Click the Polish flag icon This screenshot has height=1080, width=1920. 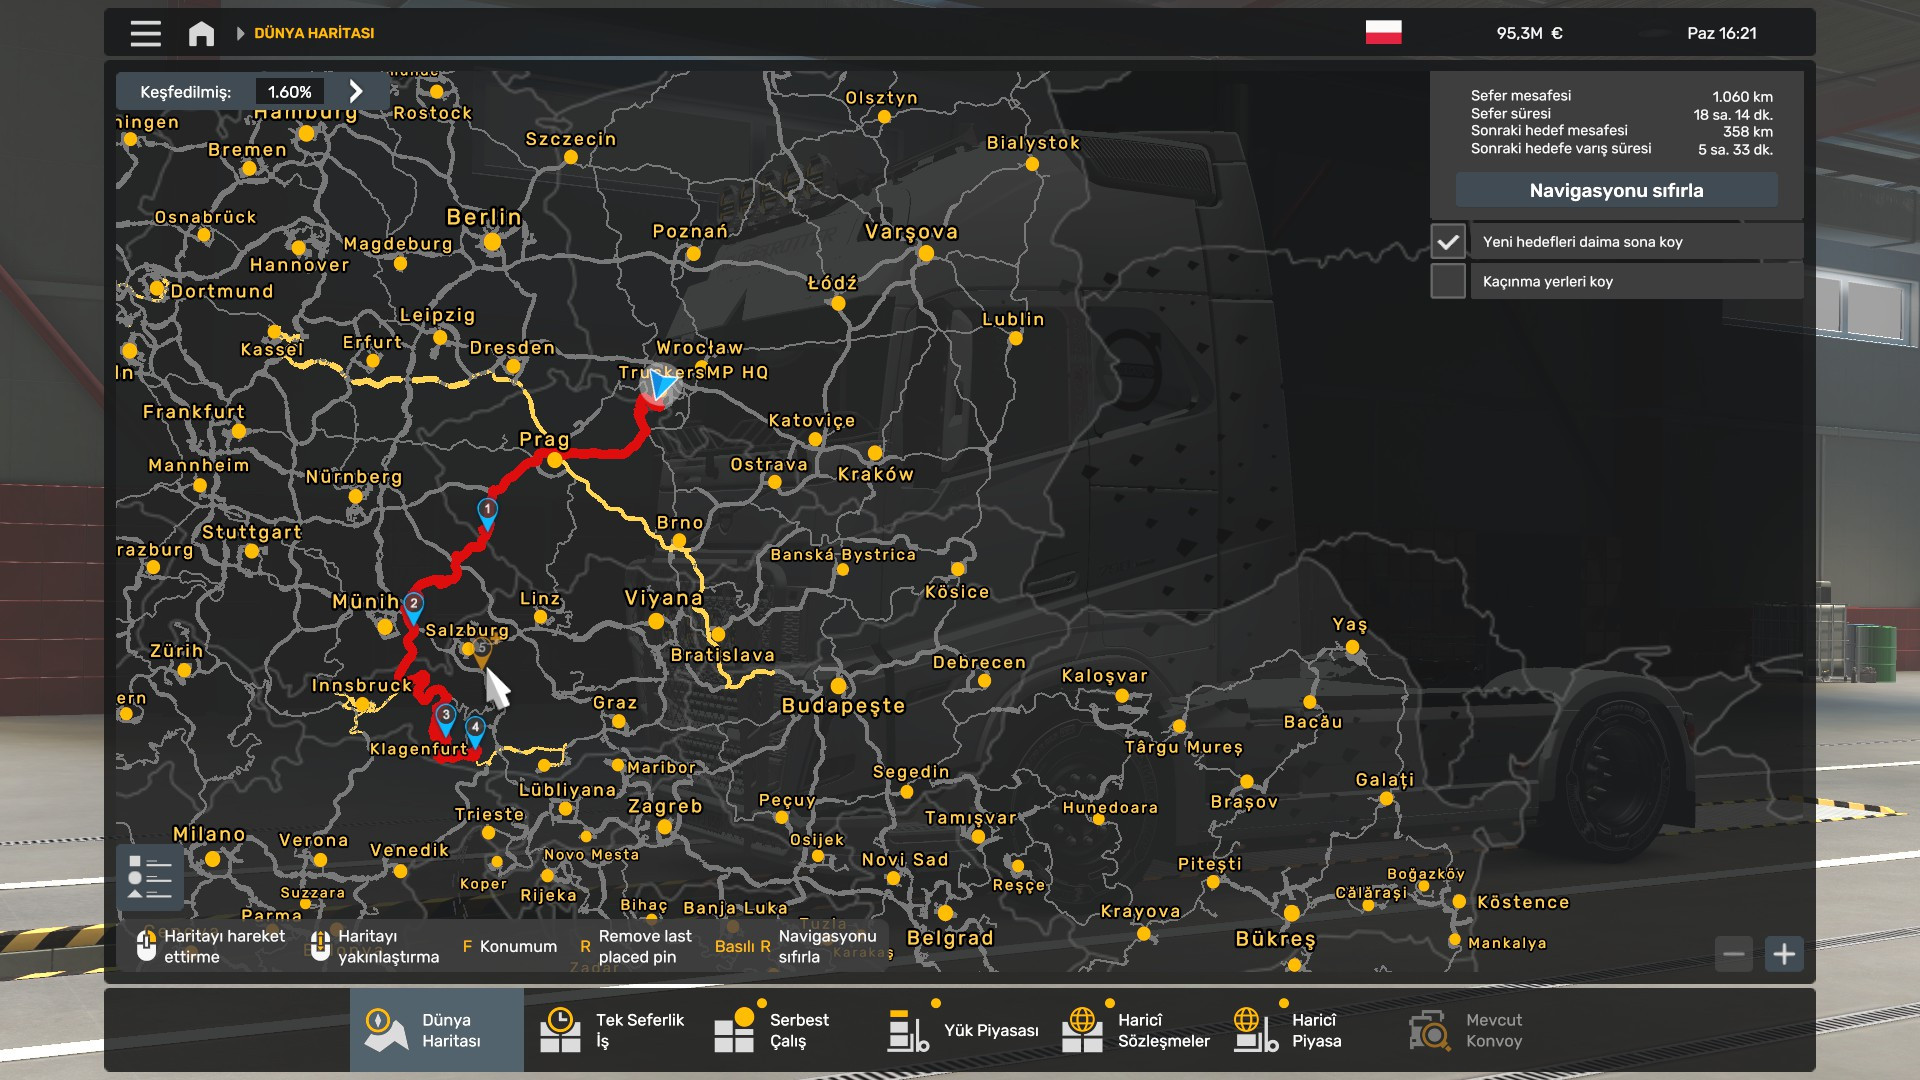(x=1383, y=32)
